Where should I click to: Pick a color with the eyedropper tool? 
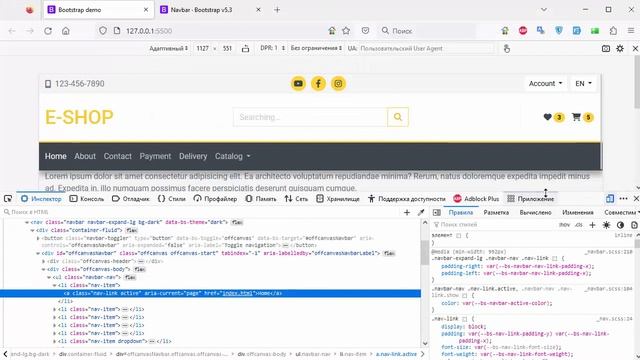[421, 212]
